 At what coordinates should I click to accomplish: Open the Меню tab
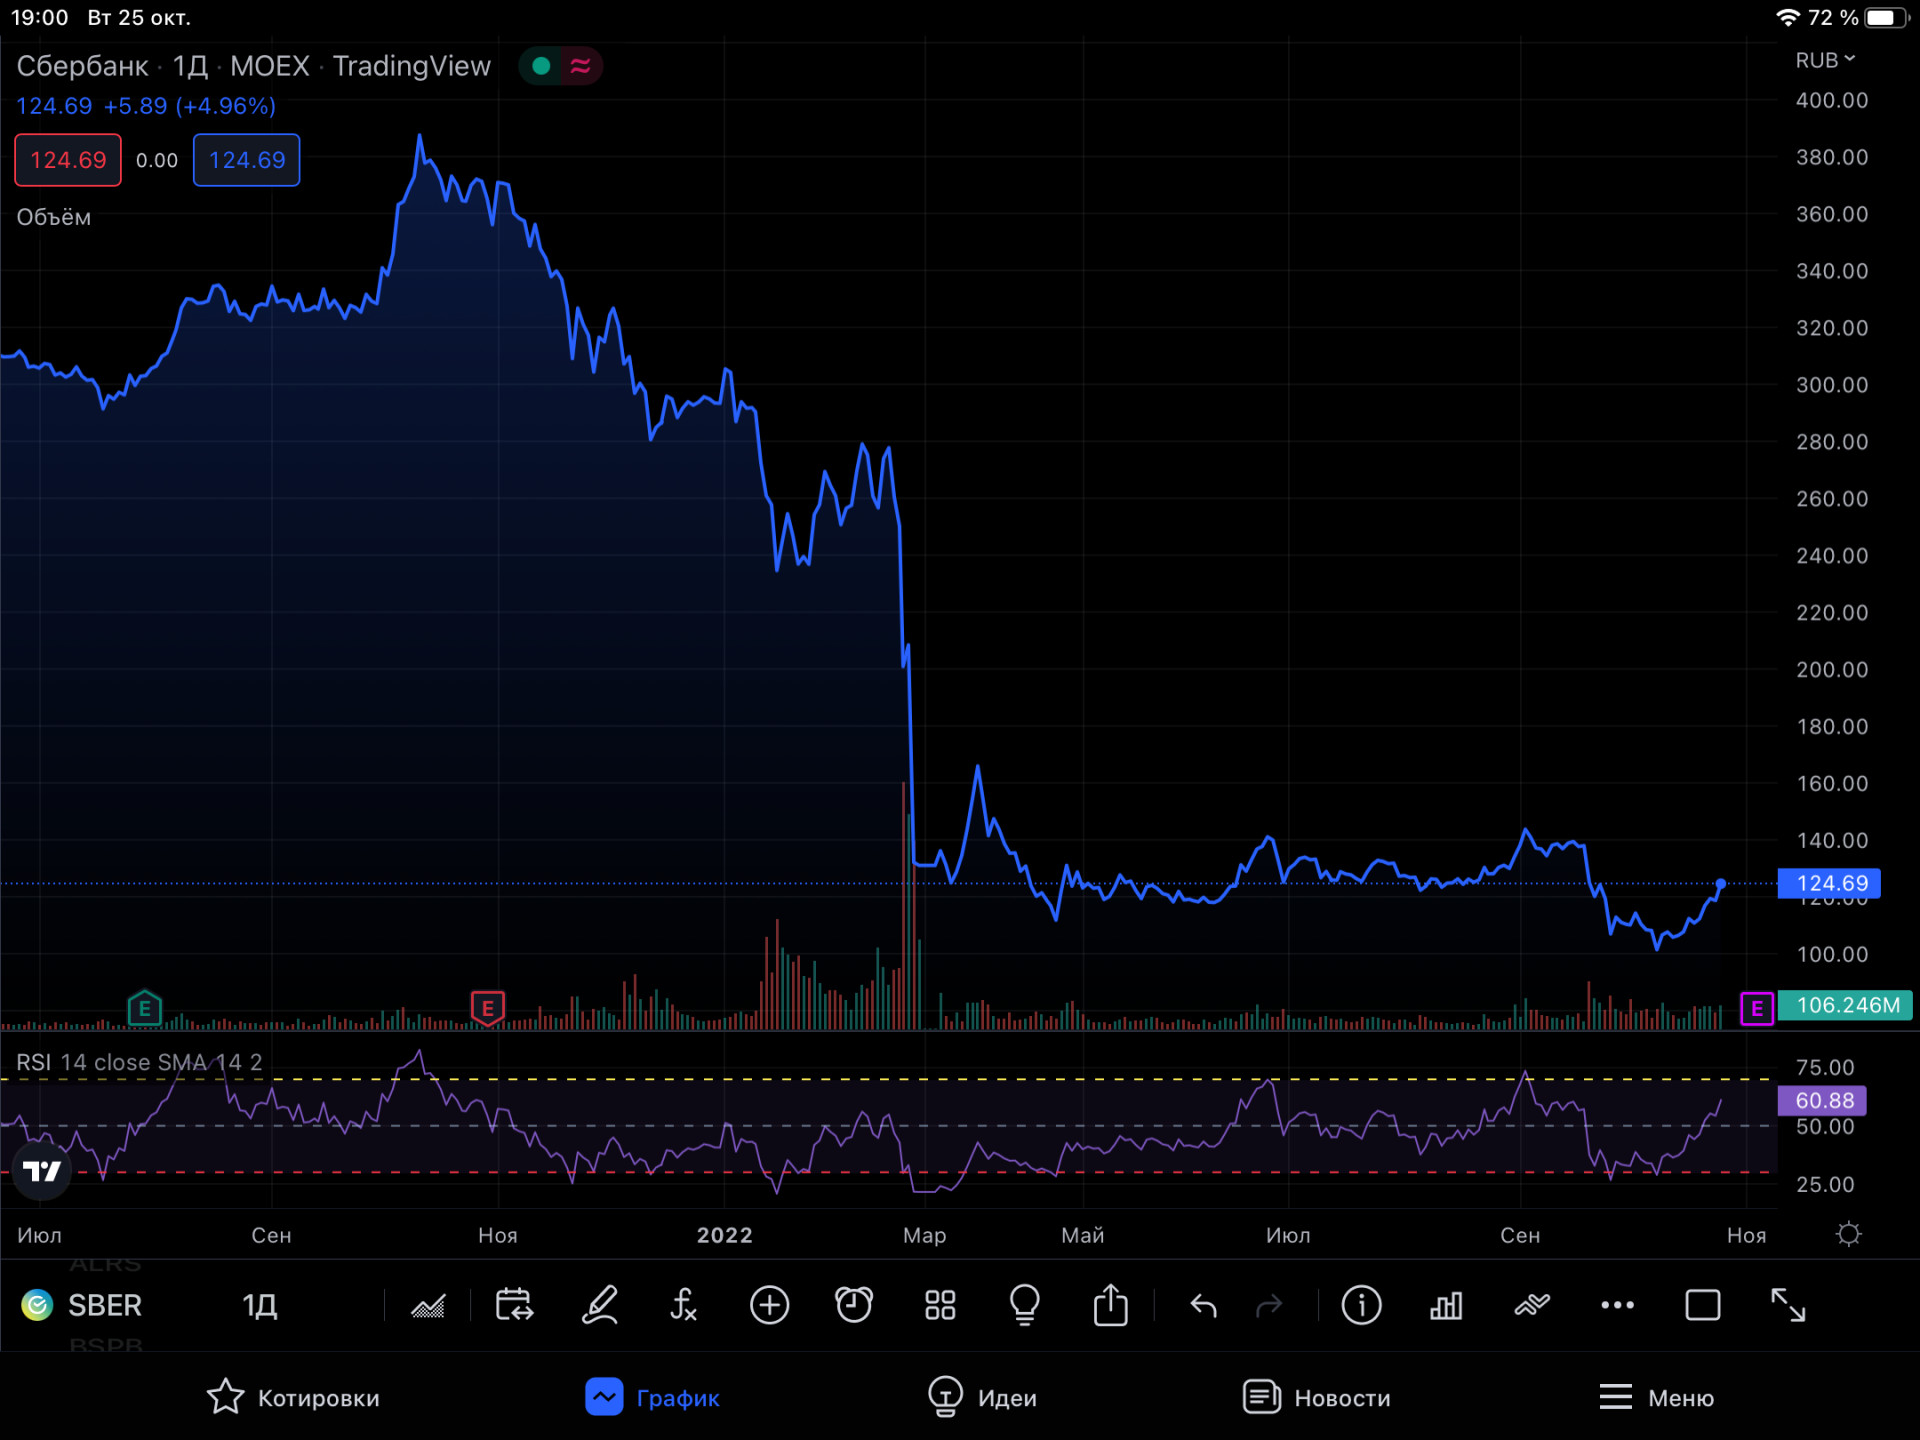[1656, 1397]
